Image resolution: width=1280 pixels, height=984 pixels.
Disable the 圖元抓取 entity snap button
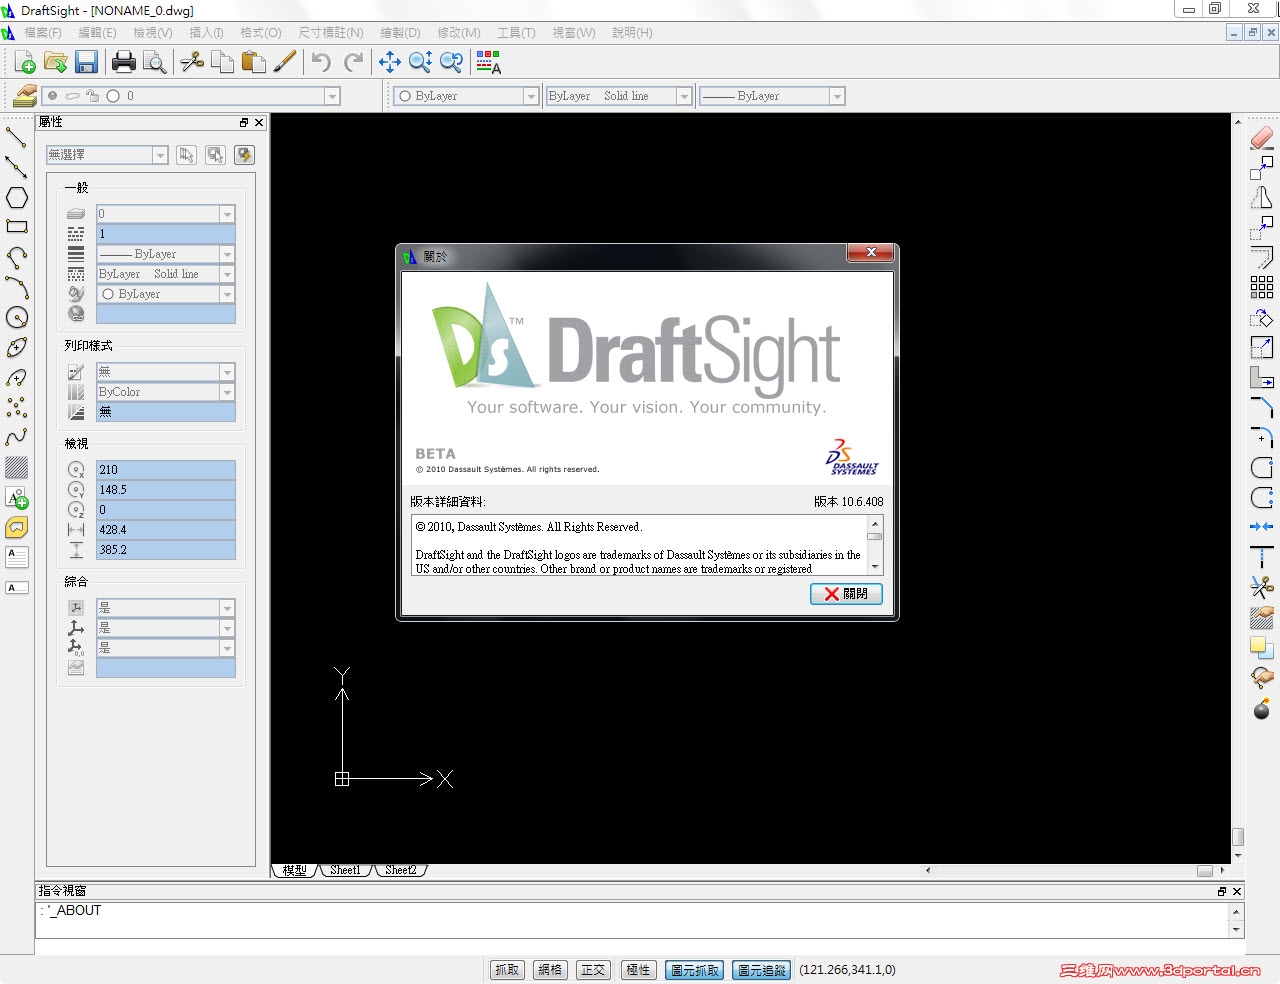tap(694, 970)
